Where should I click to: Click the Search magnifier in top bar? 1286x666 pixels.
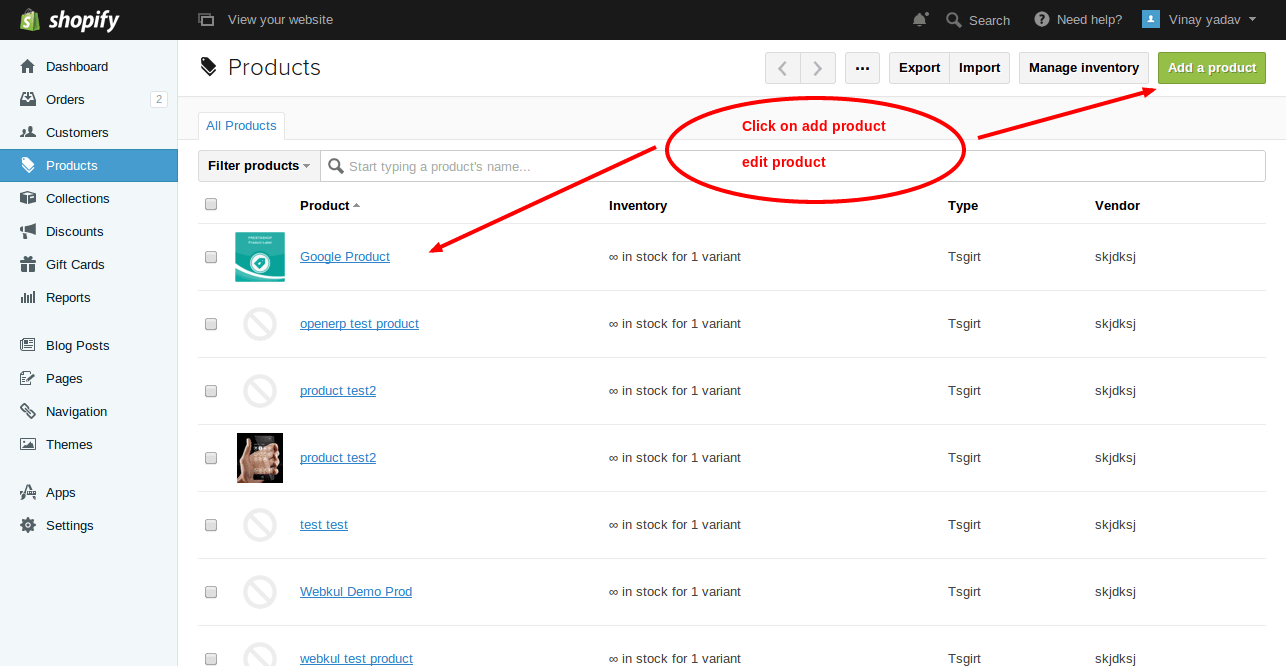954,20
